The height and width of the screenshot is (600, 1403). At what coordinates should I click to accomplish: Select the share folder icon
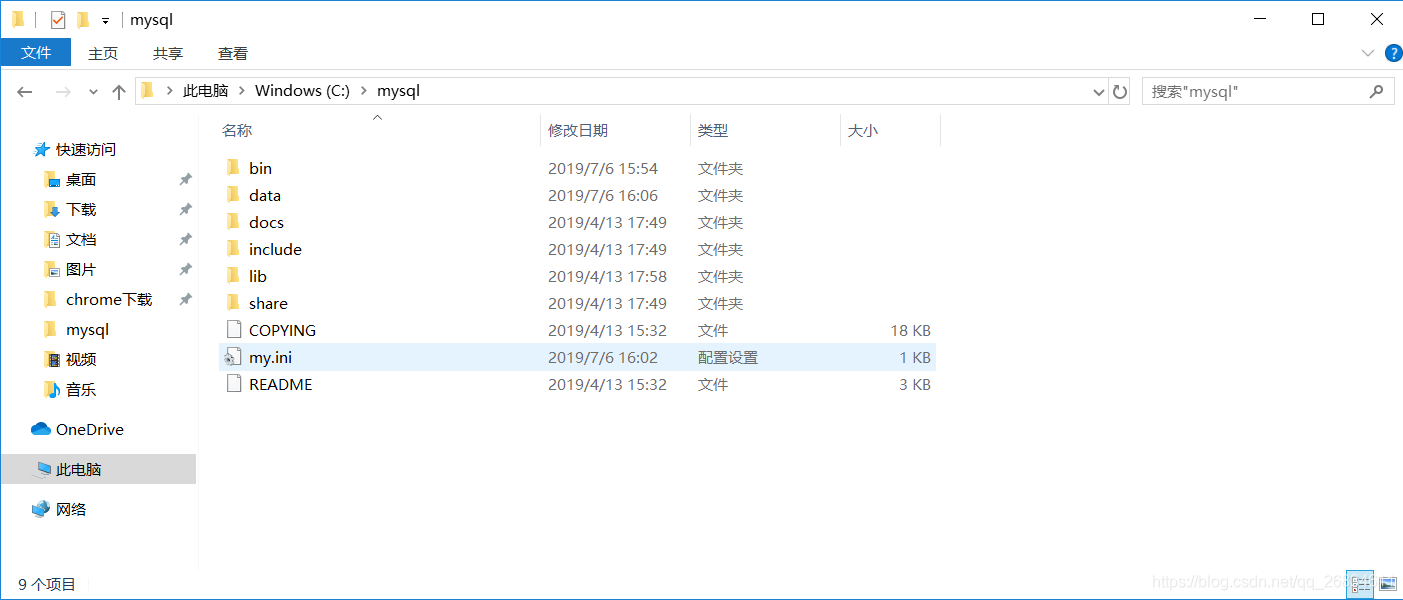click(x=233, y=303)
